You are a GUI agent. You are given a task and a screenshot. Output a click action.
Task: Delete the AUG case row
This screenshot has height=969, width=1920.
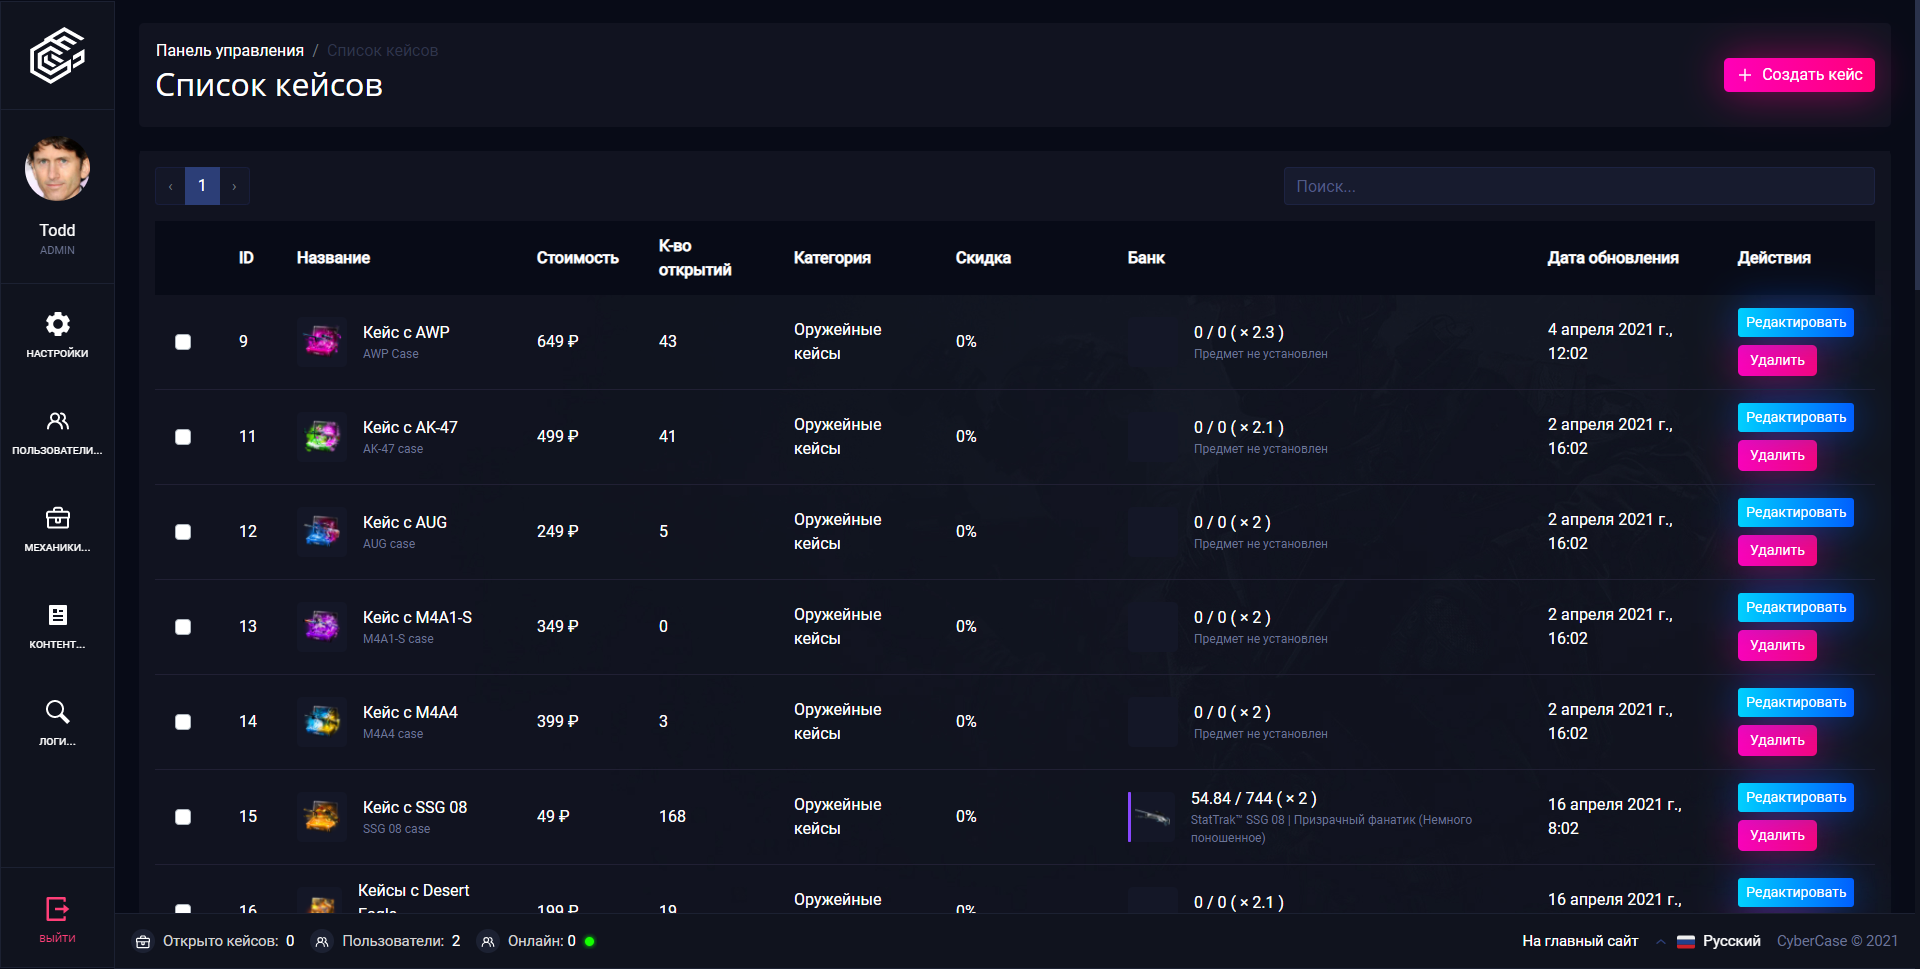[1776, 551]
